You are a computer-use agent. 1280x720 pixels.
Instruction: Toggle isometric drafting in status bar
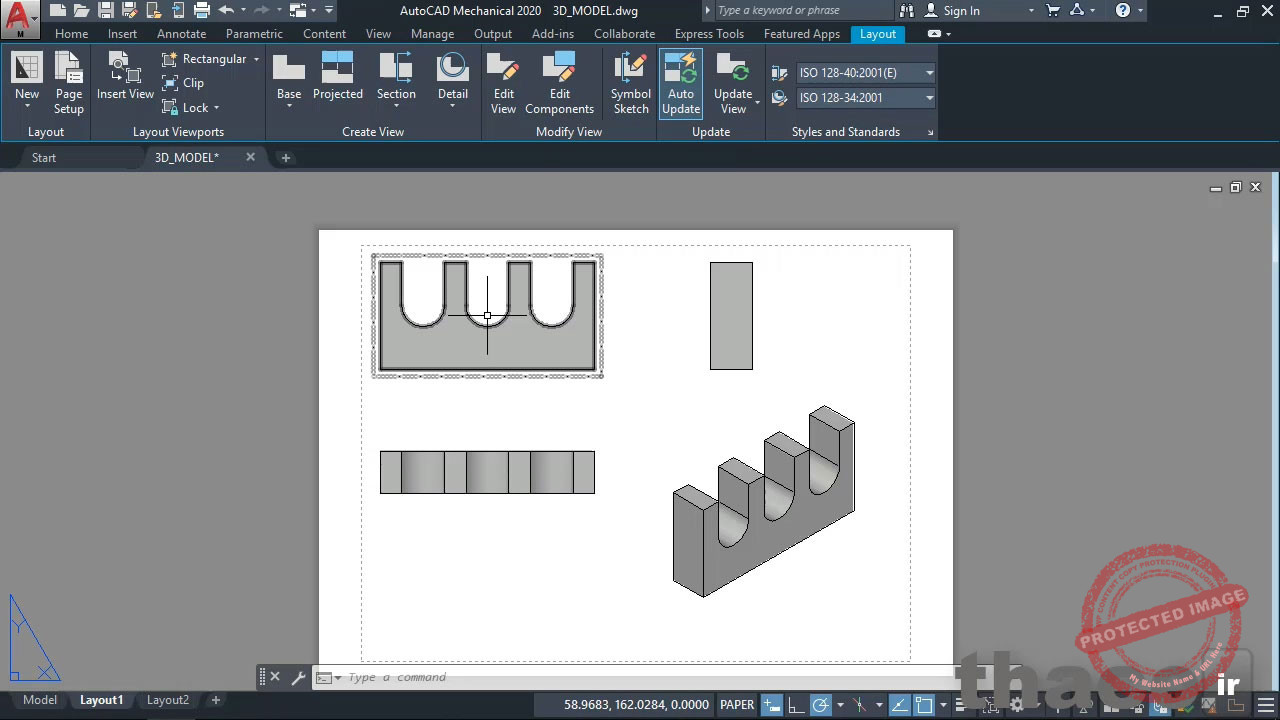click(x=859, y=704)
